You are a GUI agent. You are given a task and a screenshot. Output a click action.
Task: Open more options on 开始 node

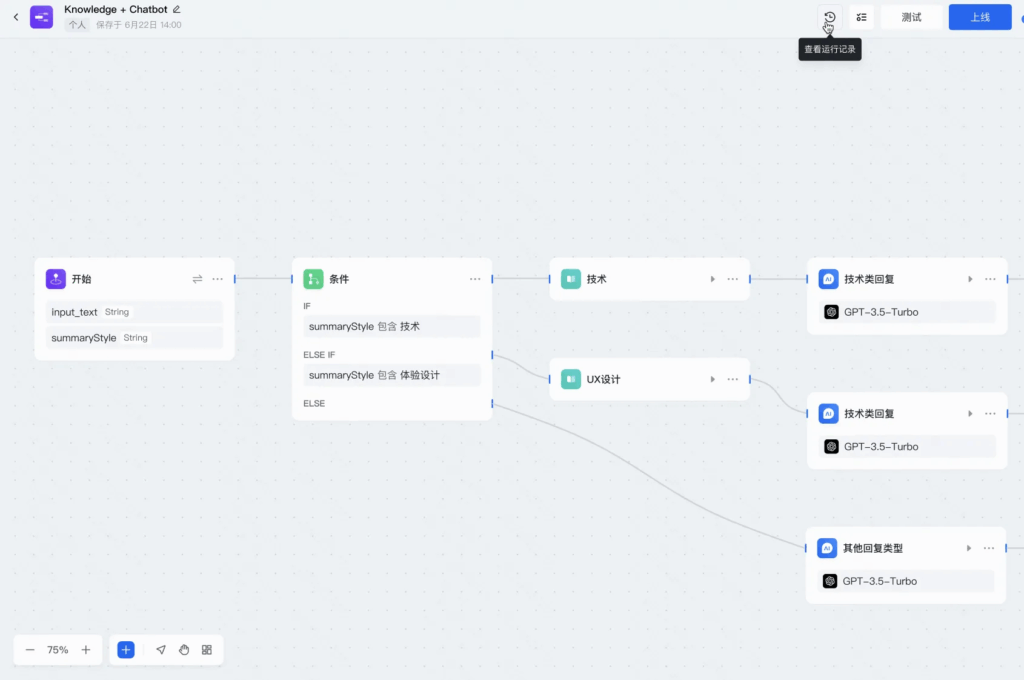(x=217, y=279)
